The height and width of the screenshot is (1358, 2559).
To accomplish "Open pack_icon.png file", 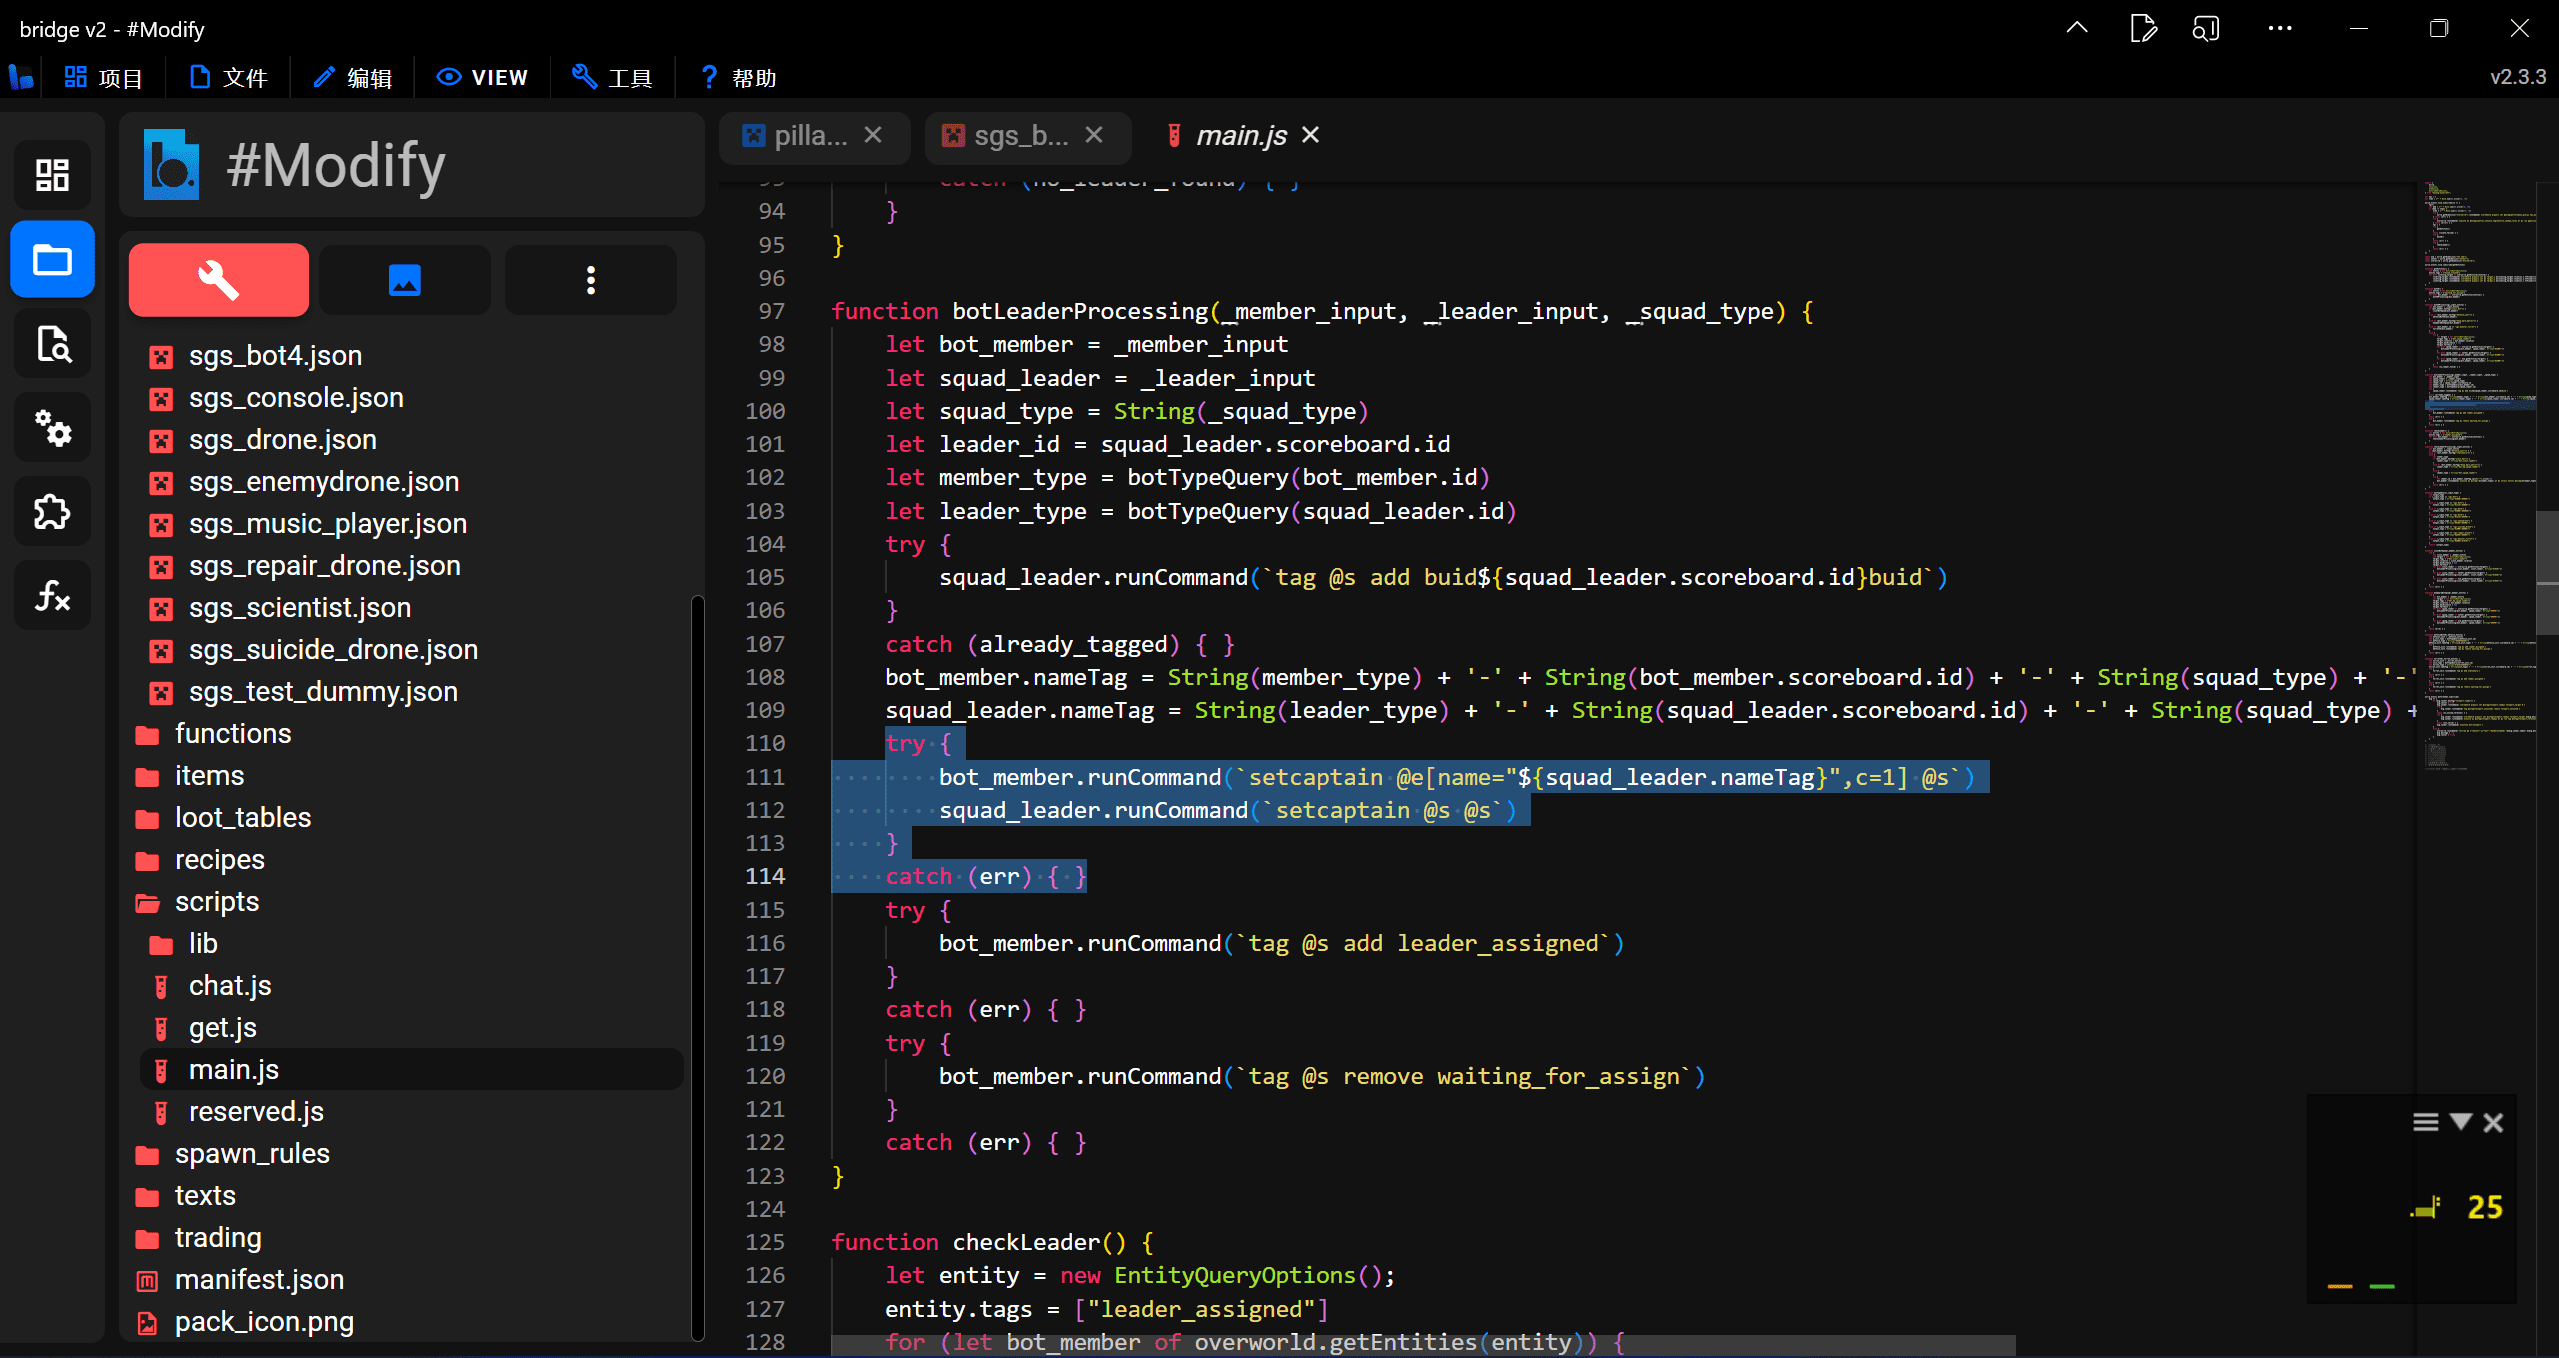I will [x=405, y=1322].
